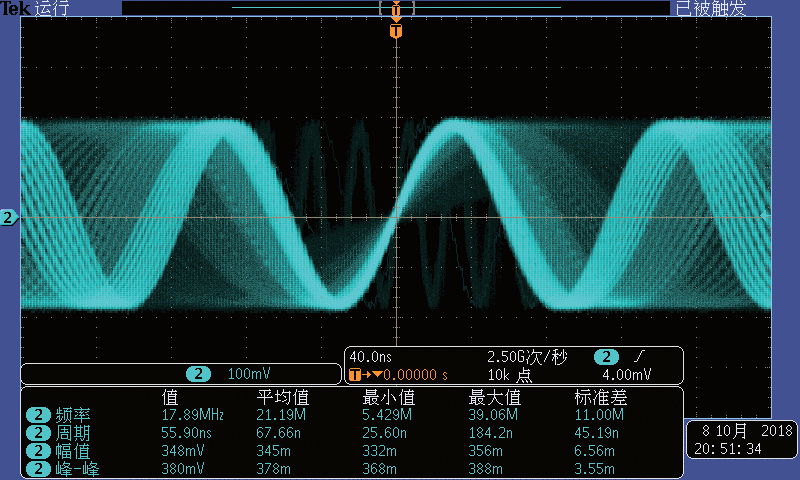Click the rising edge trigger slope icon

click(639, 357)
